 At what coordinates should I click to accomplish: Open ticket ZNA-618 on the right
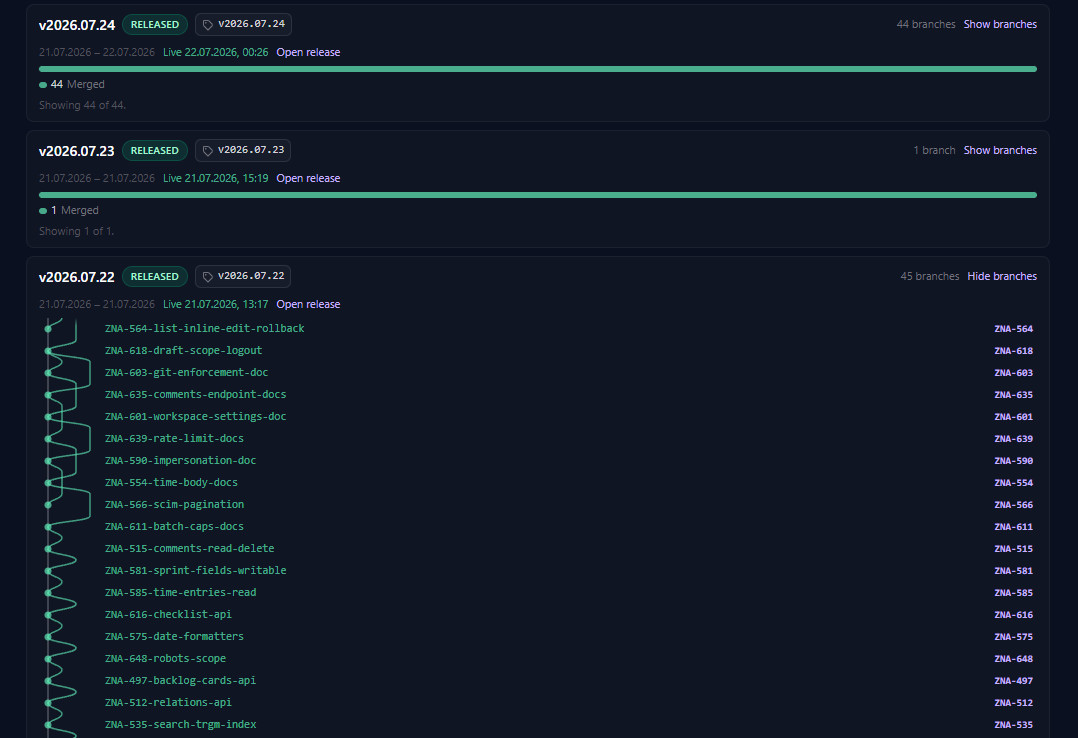coord(1013,351)
